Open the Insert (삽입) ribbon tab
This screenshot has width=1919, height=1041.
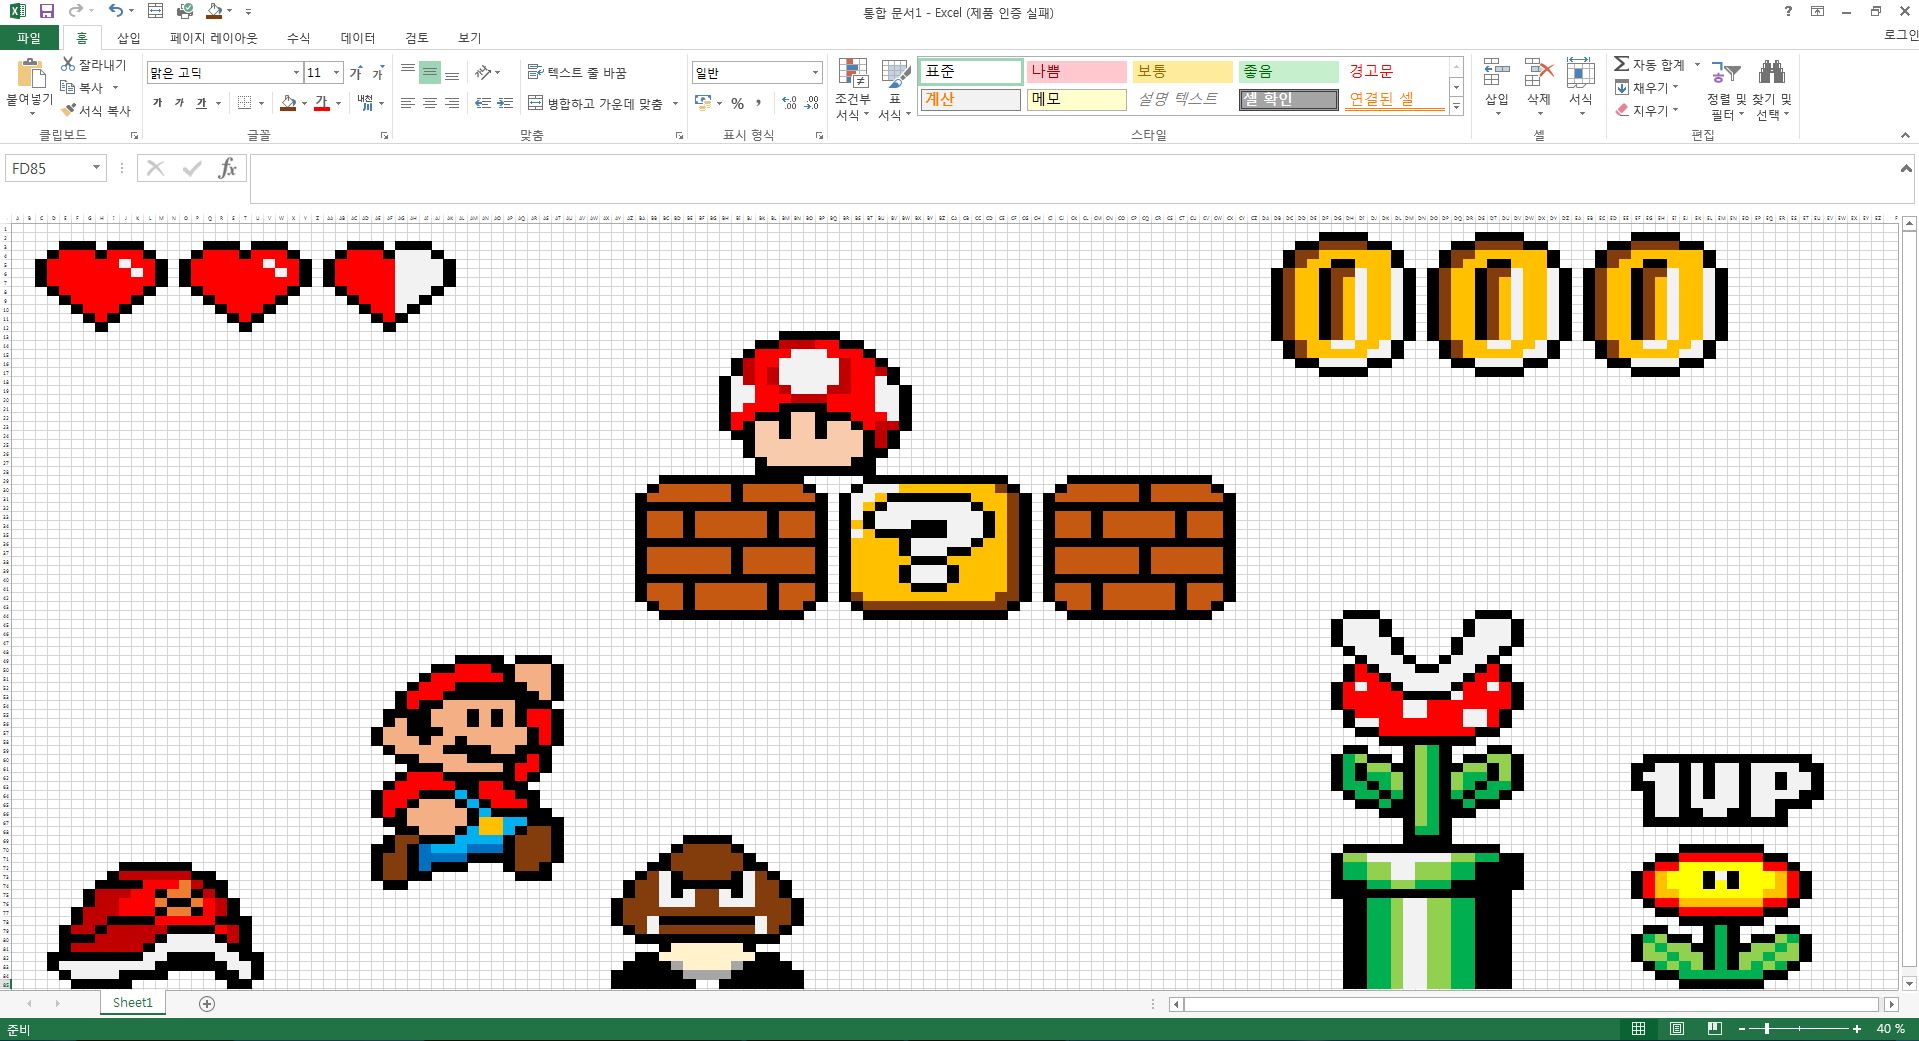coord(129,38)
